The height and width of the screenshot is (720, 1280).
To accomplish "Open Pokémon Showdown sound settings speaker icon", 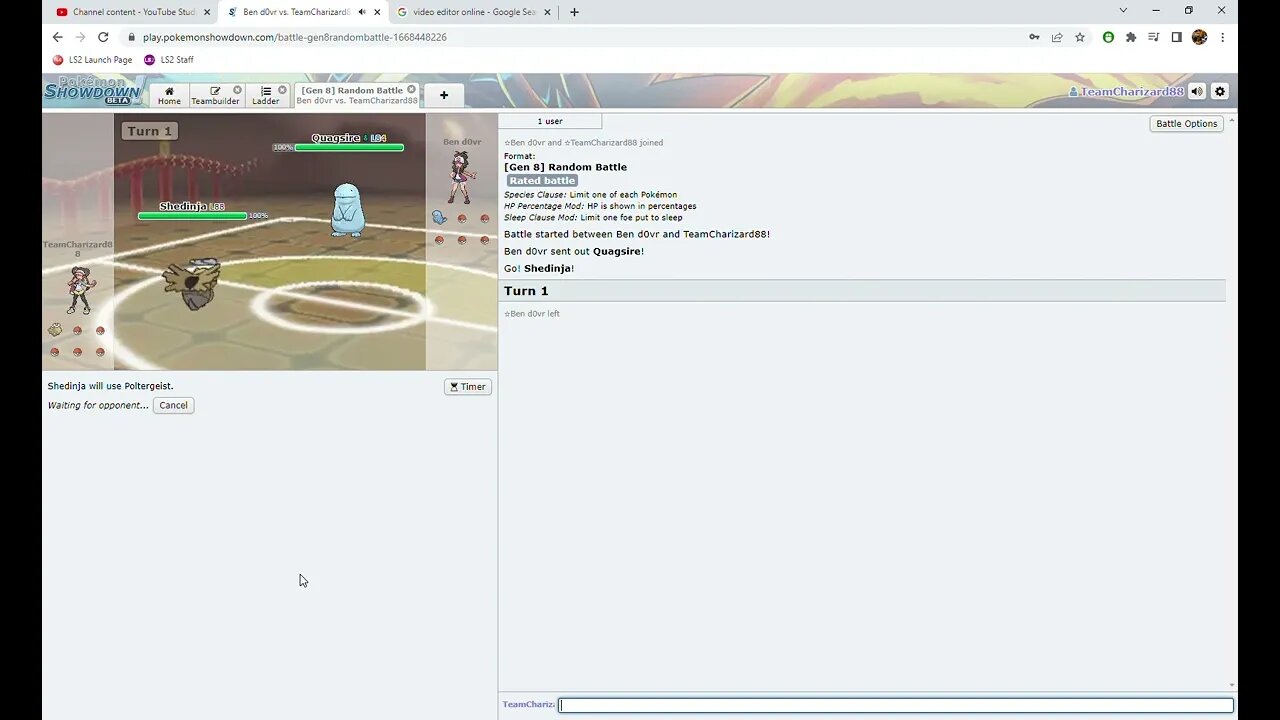I will (1197, 91).
